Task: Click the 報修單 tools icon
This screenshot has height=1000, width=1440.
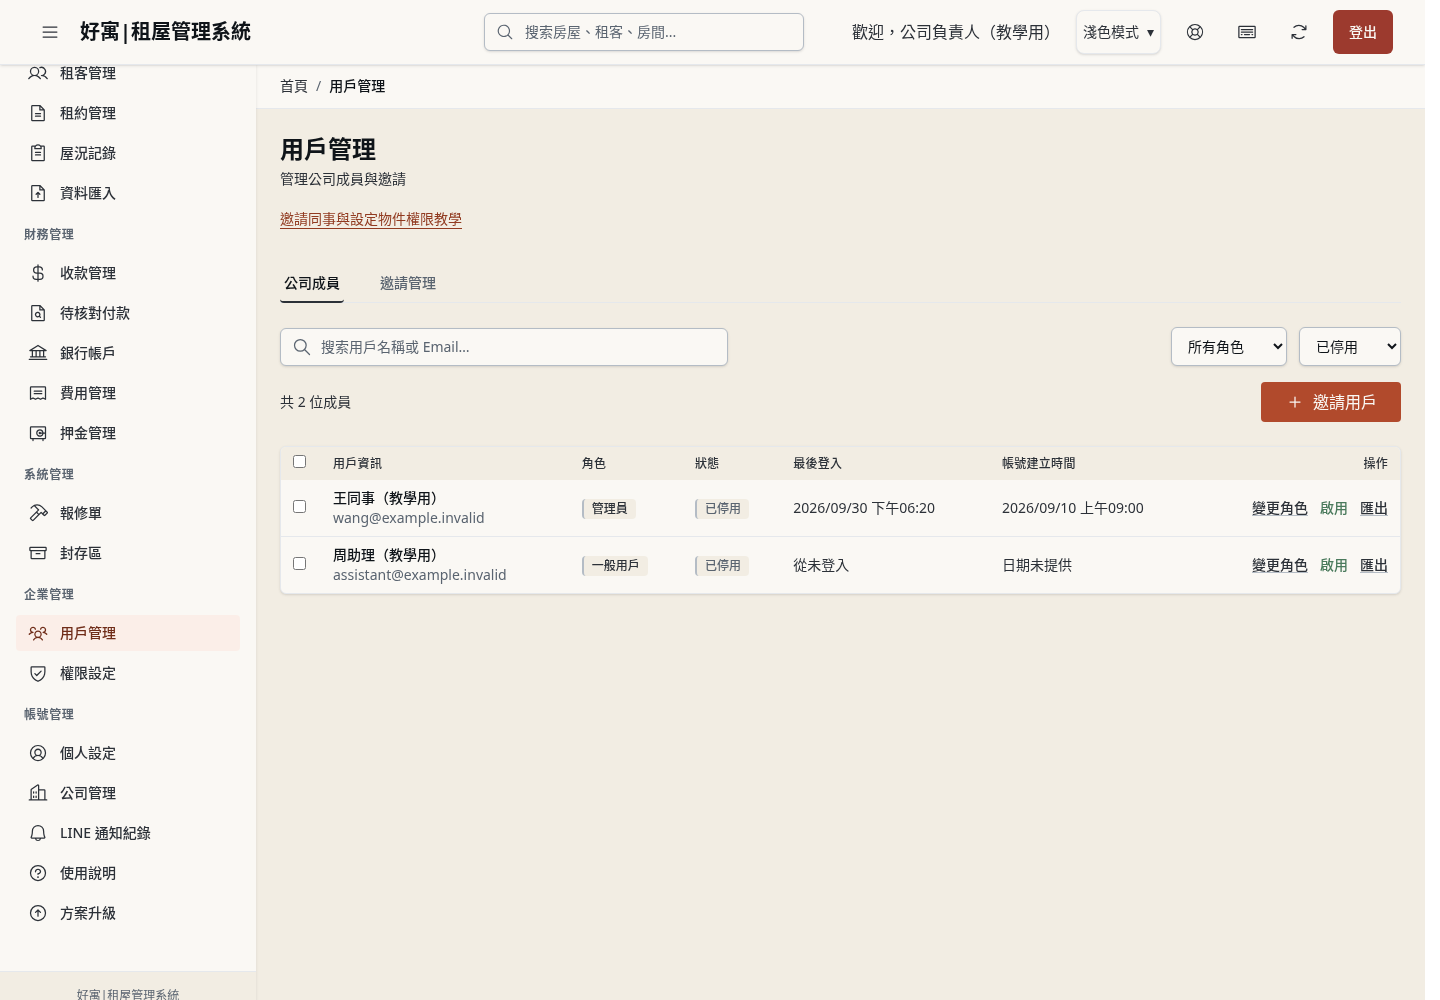Action: (38, 513)
